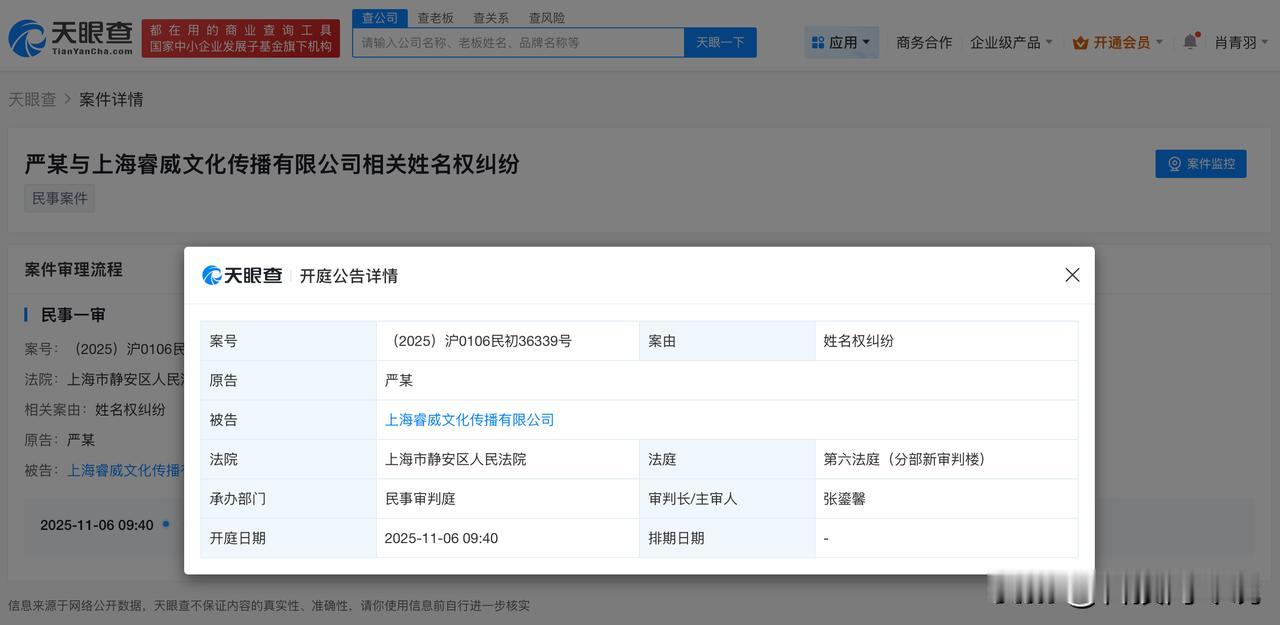Click the 天眼查 breadcrumb link
This screenshot has height=625, width=1280.
tap(32, 99)
